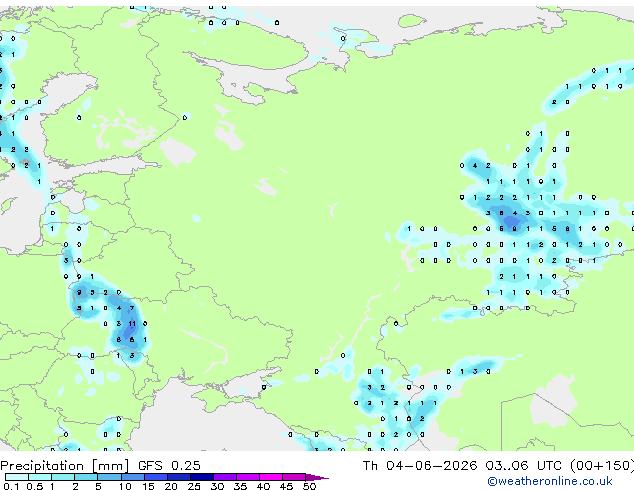Click the '30' legend scale label
The image size is (634, 490).
tap(217, 486)
